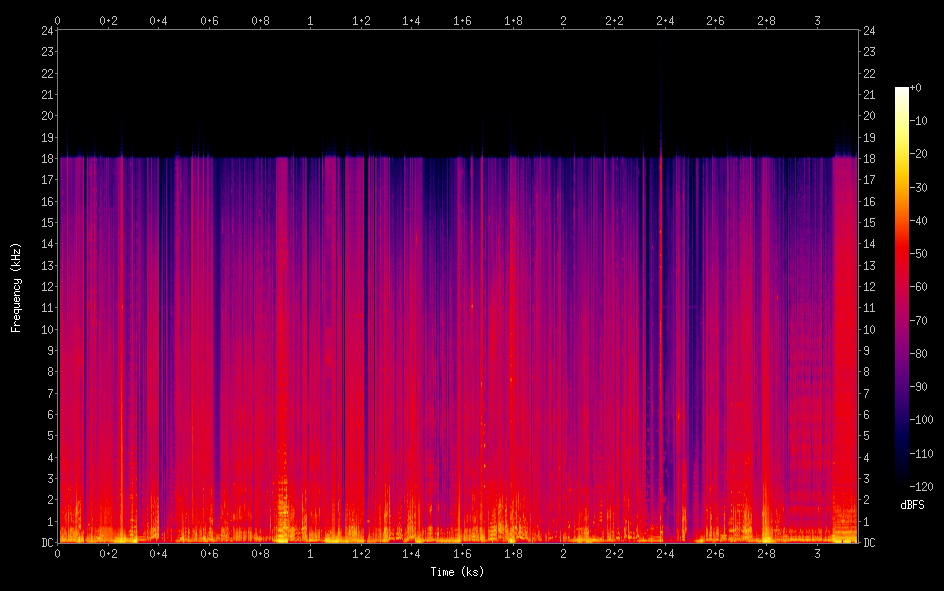Select the 0 tick on the bottom time axis
Viewport: 944px width, 591px height.
pos(57,553)
